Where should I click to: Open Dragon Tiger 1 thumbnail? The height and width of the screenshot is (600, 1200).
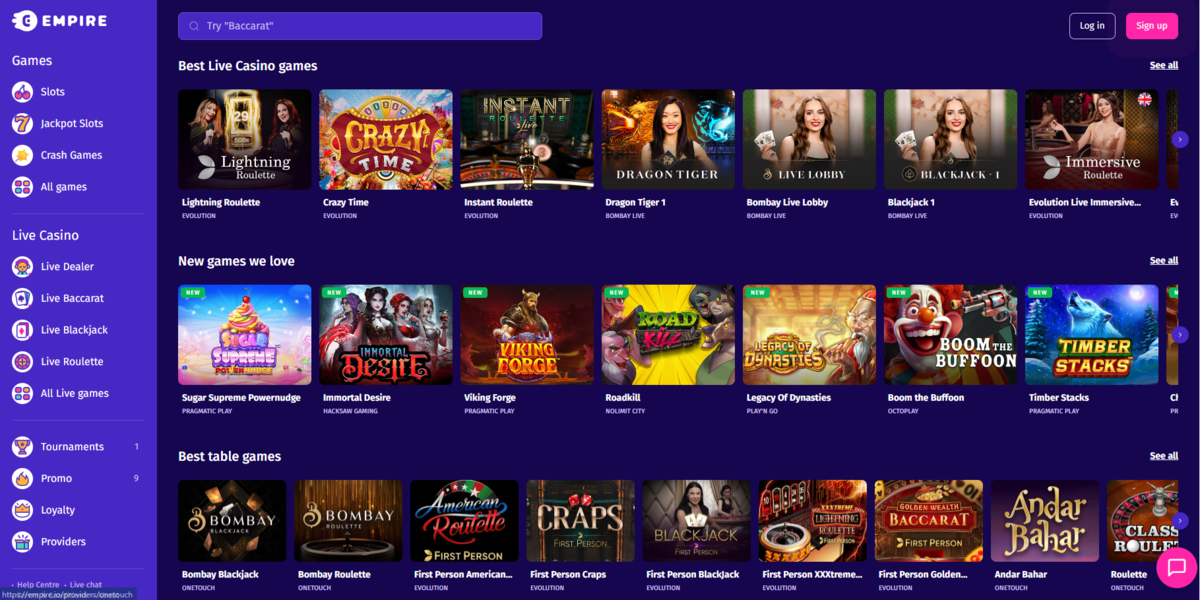pos(668,140)
